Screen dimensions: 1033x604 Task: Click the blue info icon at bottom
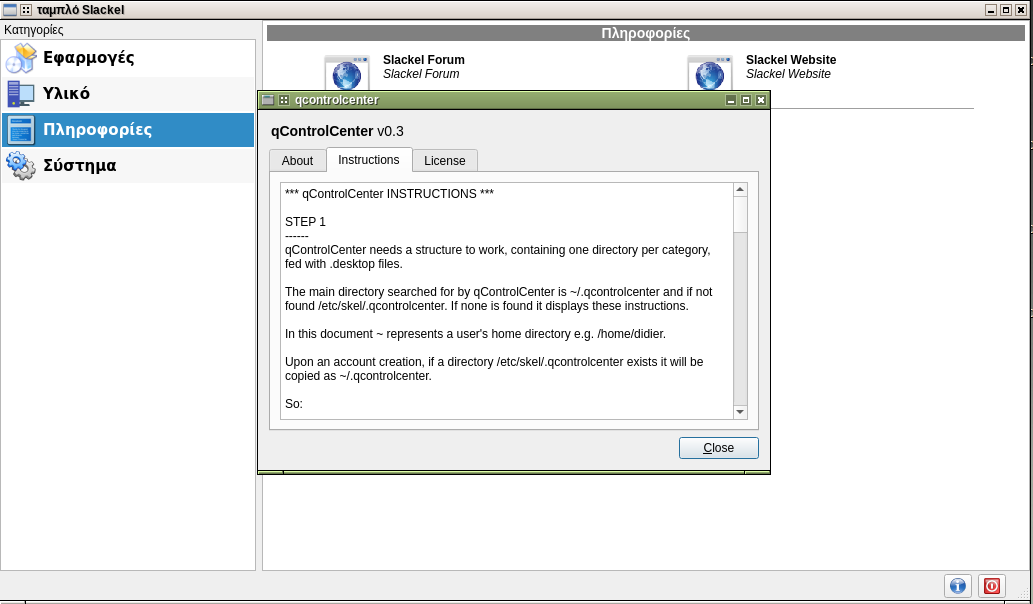coord(957,586)
